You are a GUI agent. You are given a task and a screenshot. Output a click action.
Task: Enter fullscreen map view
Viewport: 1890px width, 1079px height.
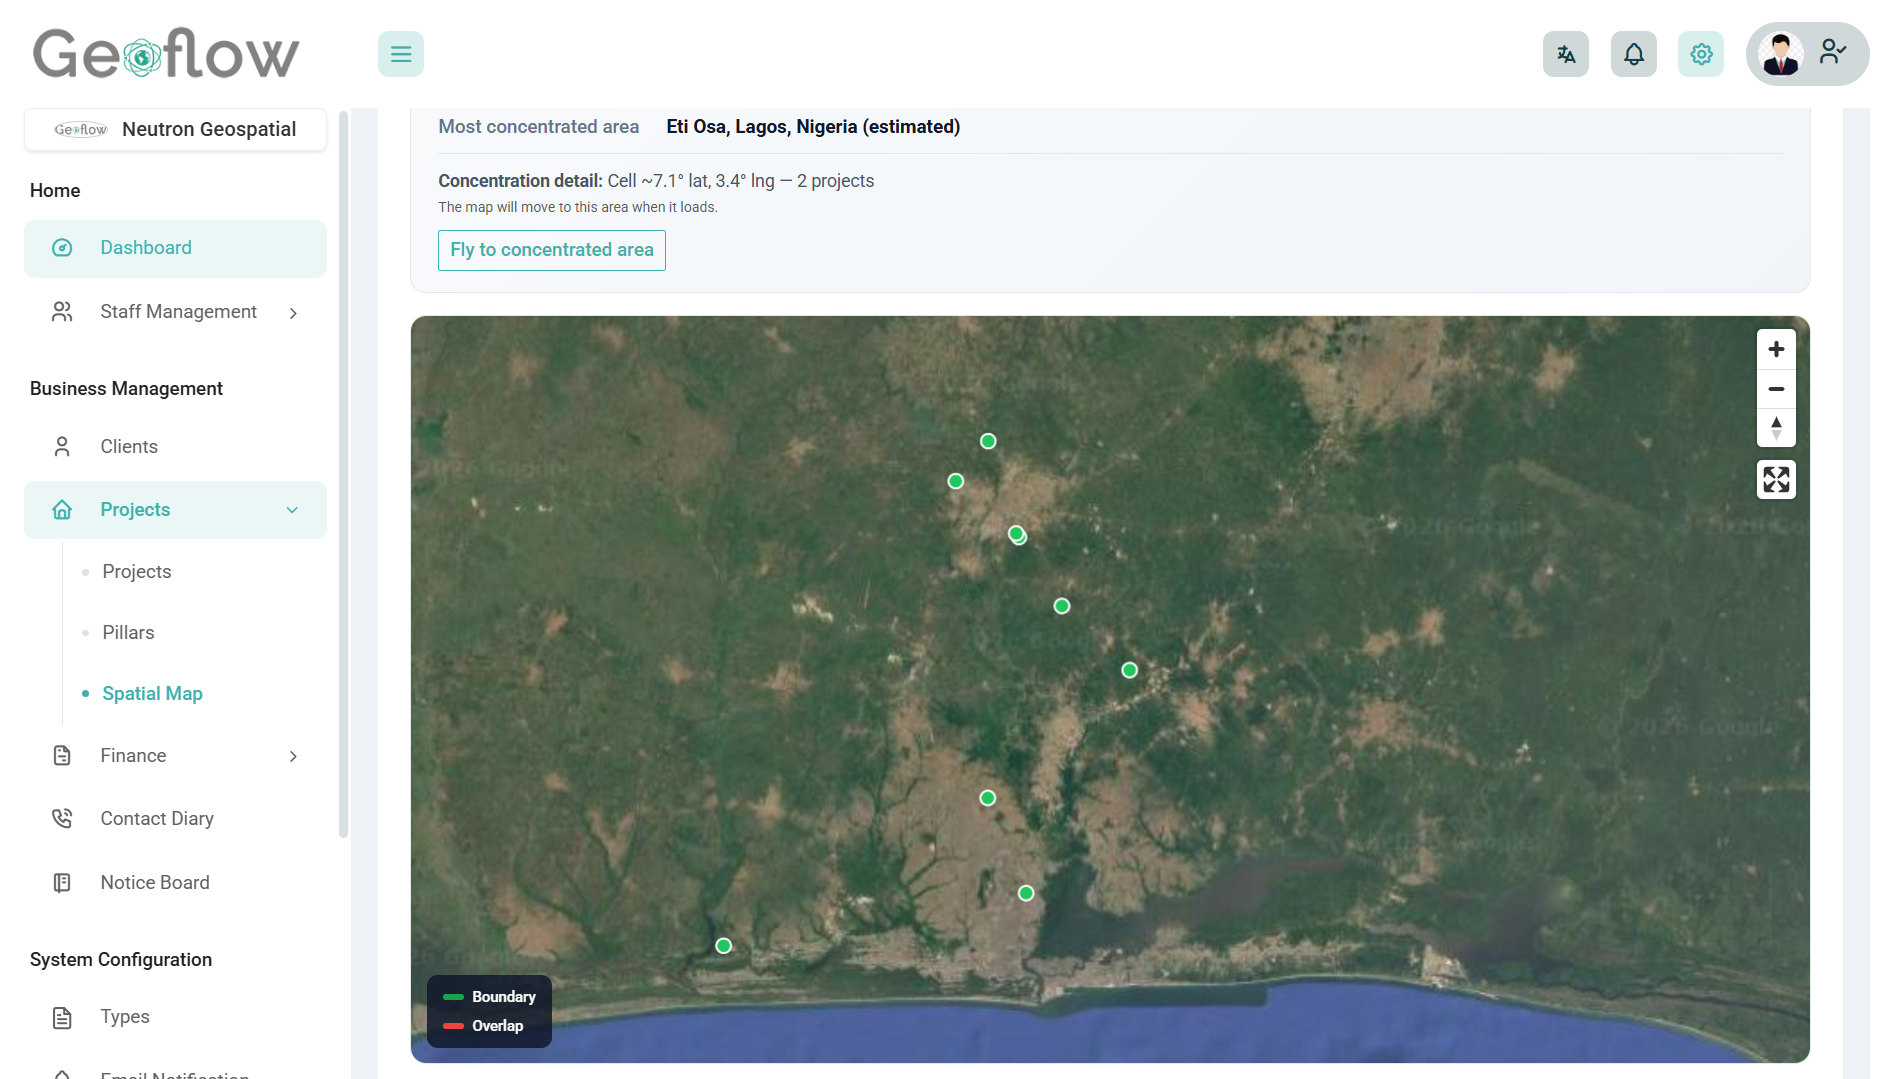point(1776,480)
